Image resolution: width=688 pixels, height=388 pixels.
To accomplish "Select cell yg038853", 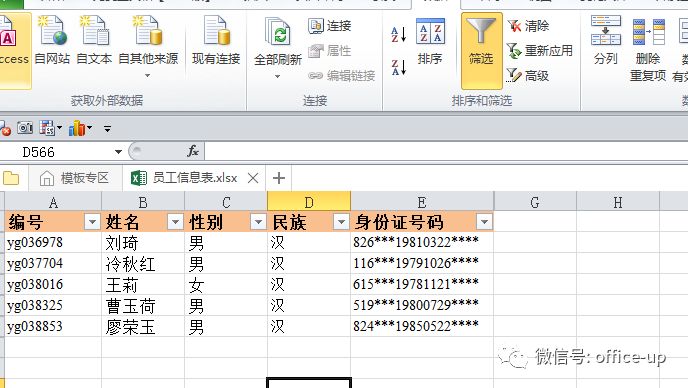I will point(53,327).
